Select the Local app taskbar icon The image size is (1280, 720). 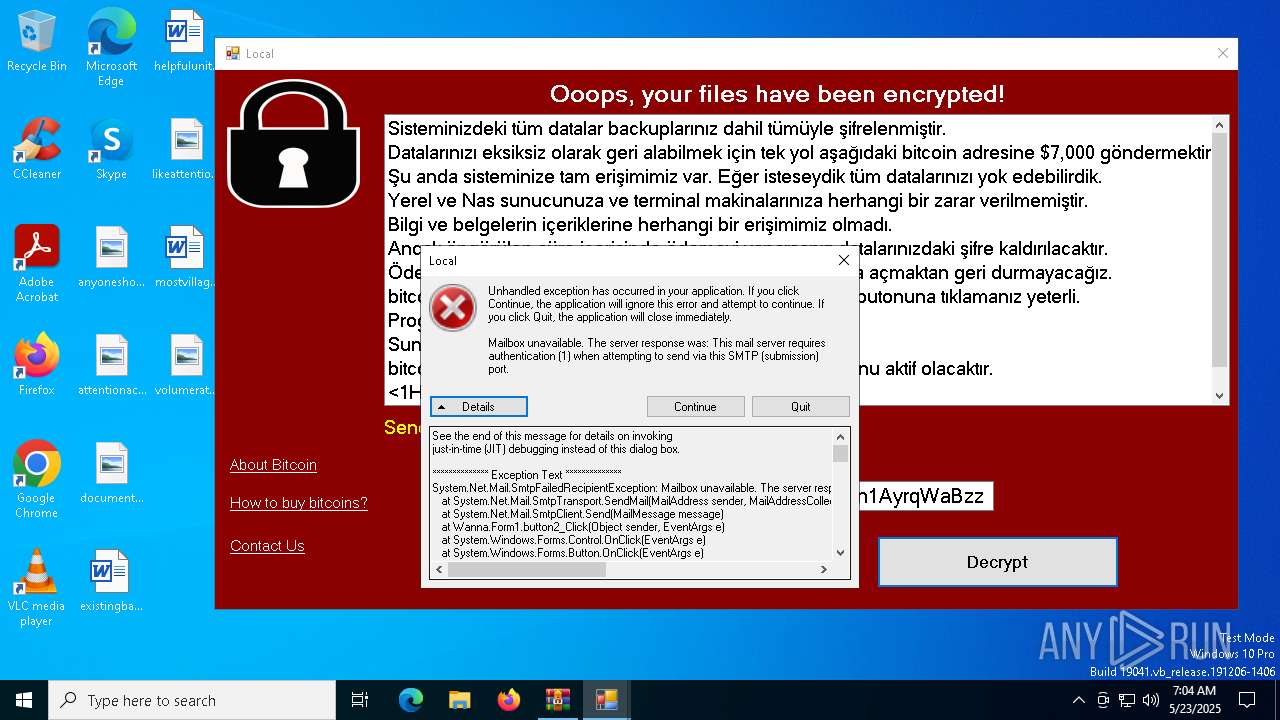[606, 700]
